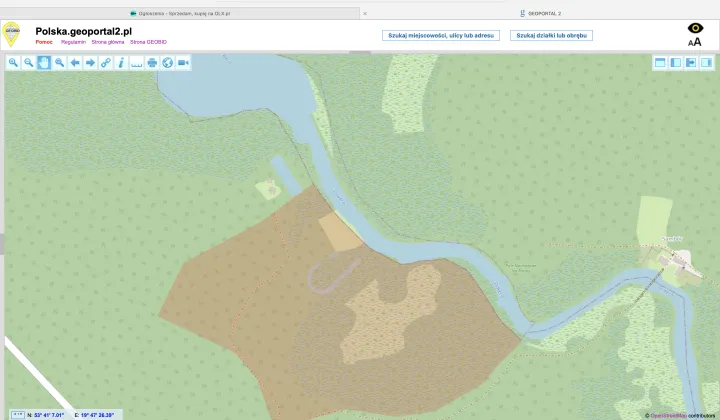The height and width of the screenshot is (420, 720).
Task: Select the measure ruler tool
Action: (136, 63)
